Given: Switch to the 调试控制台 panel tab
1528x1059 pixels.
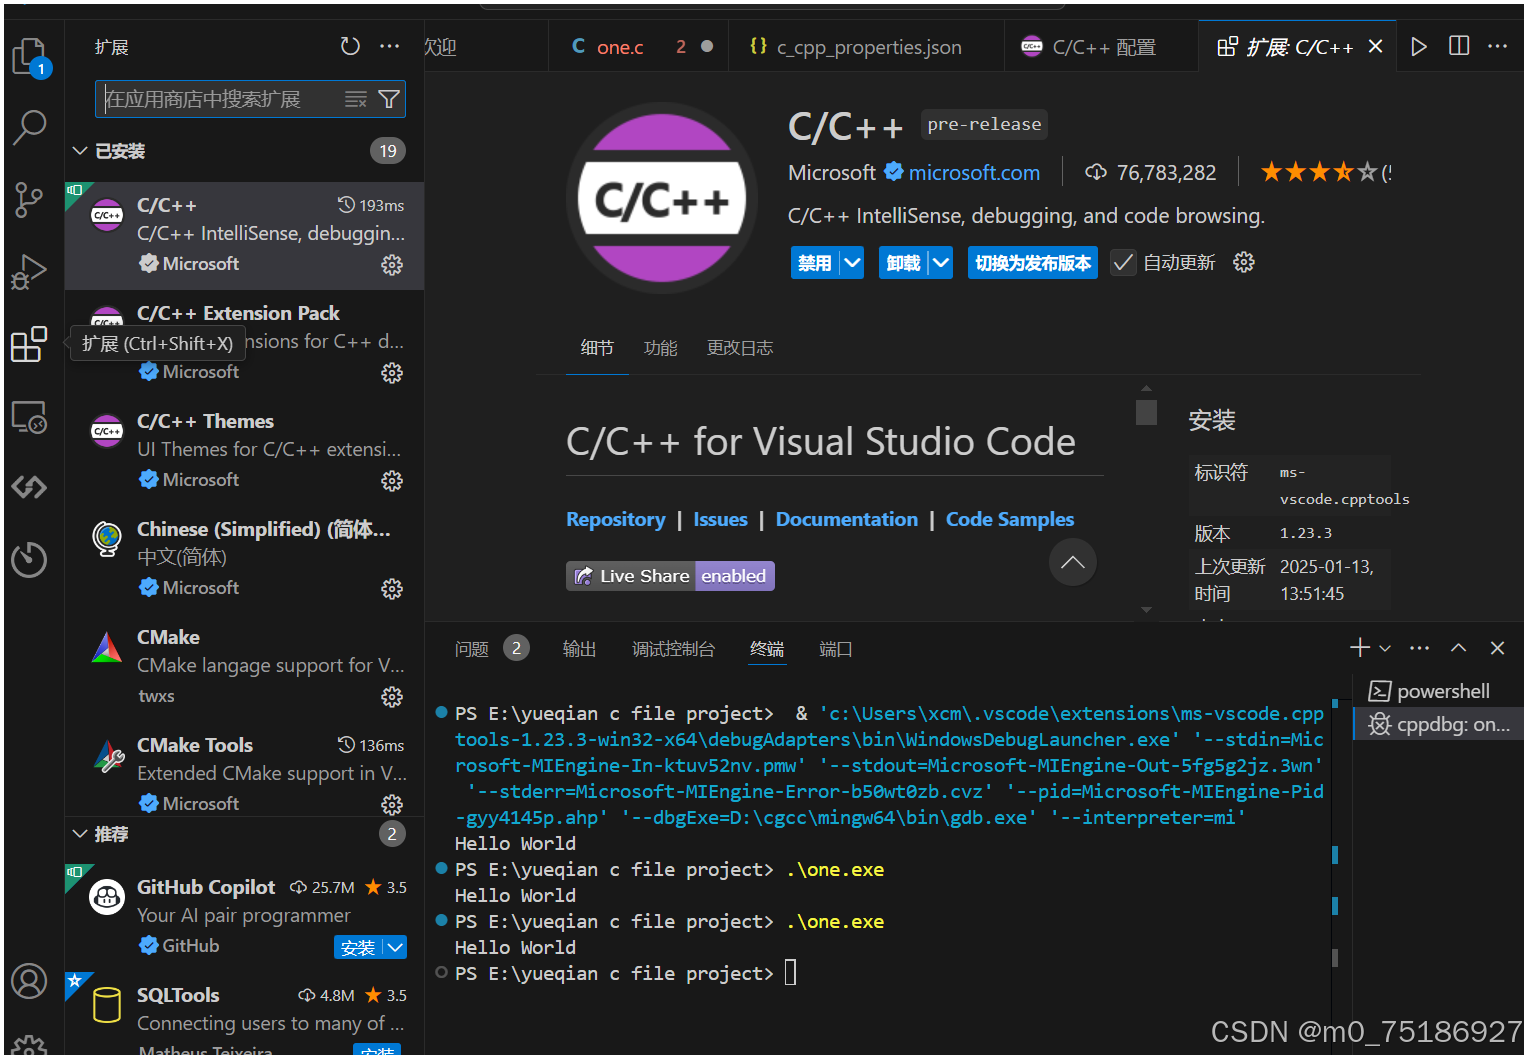Looking at the screenshot, I should (673, 649).
